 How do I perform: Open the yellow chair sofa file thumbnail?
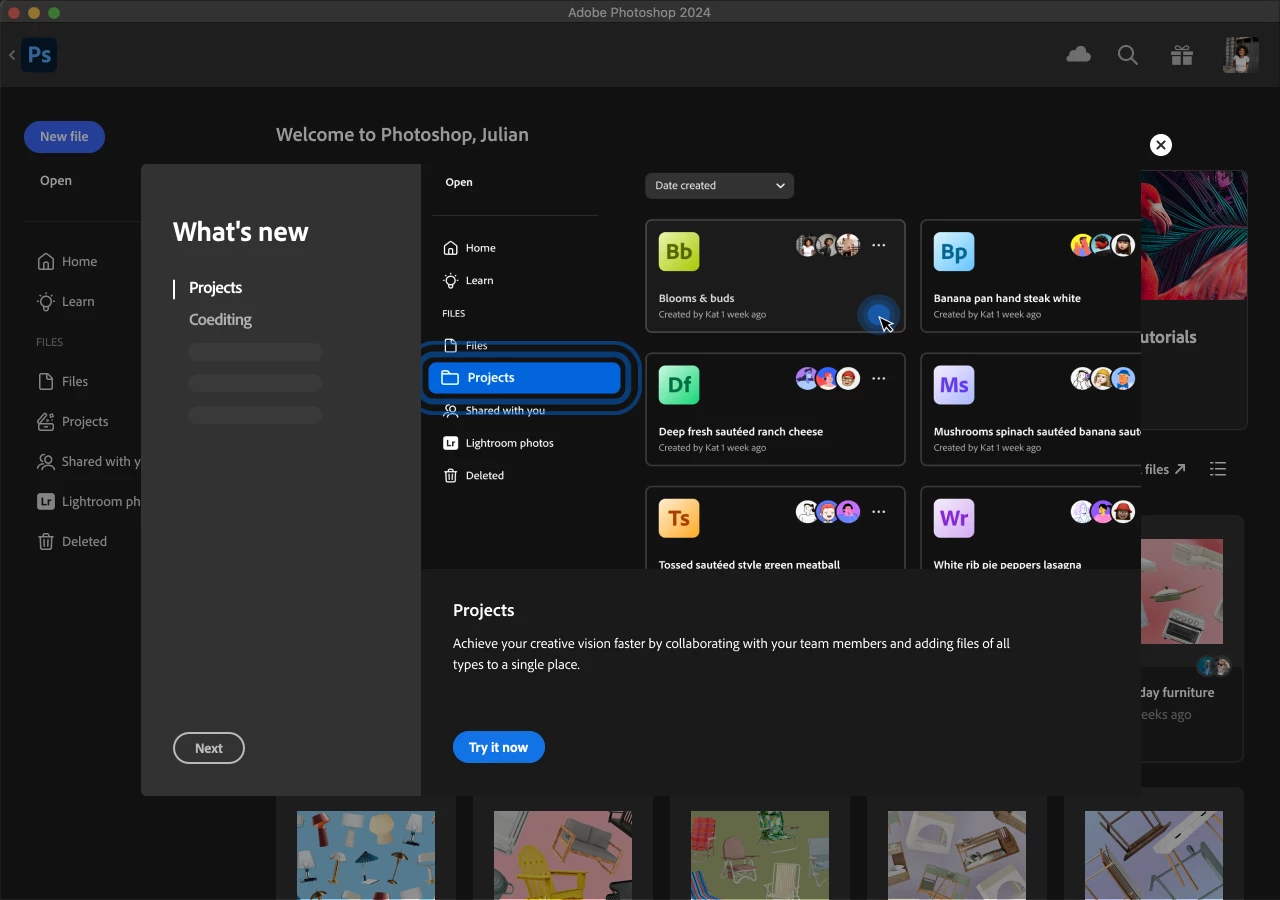563,855
